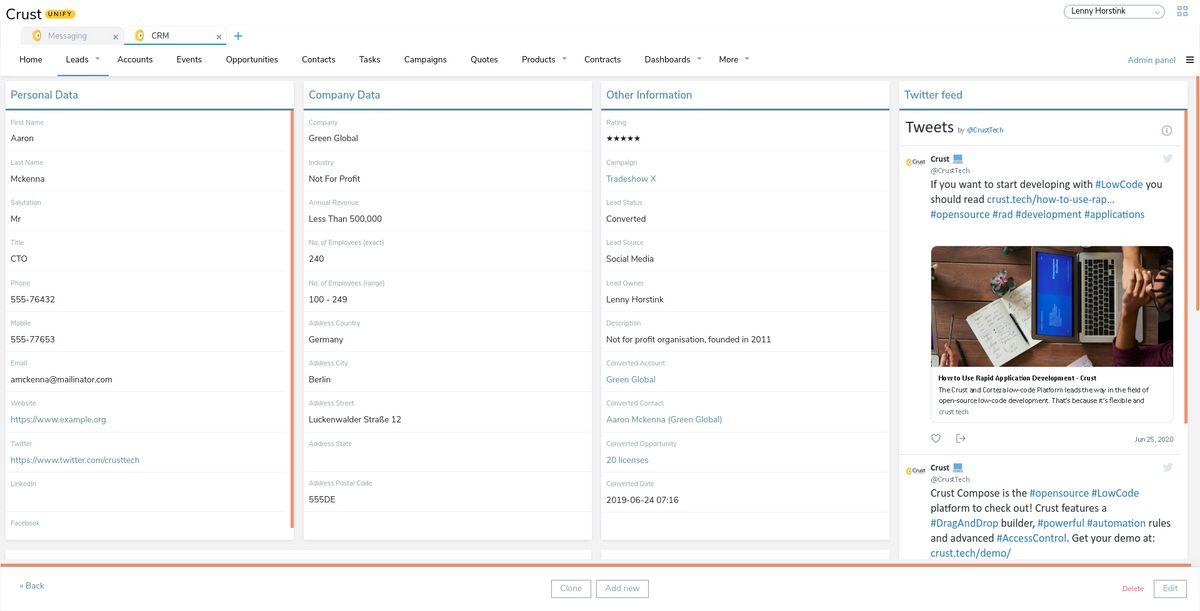This screenshot has width=1200, height=611.
Task: Click the #LowCode hashtag in the first tweet
Action: 1119,184
